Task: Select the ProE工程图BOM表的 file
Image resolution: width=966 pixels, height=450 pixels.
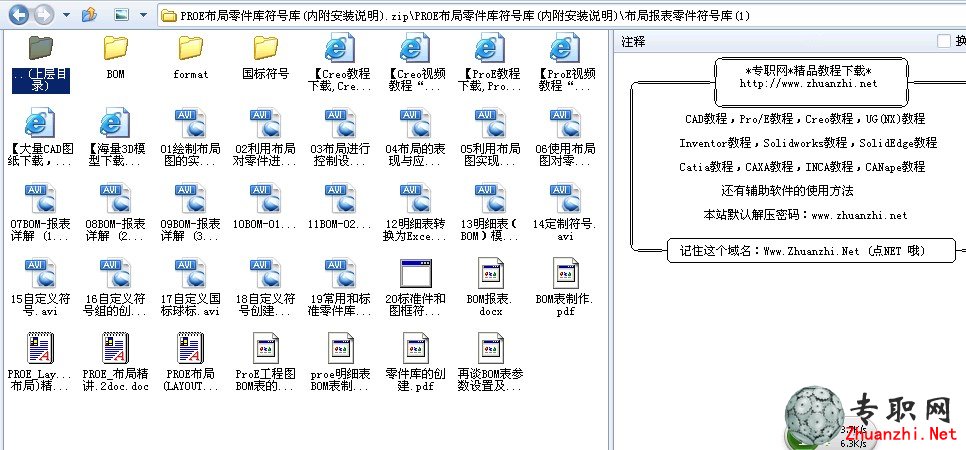Action: [266, 362]
